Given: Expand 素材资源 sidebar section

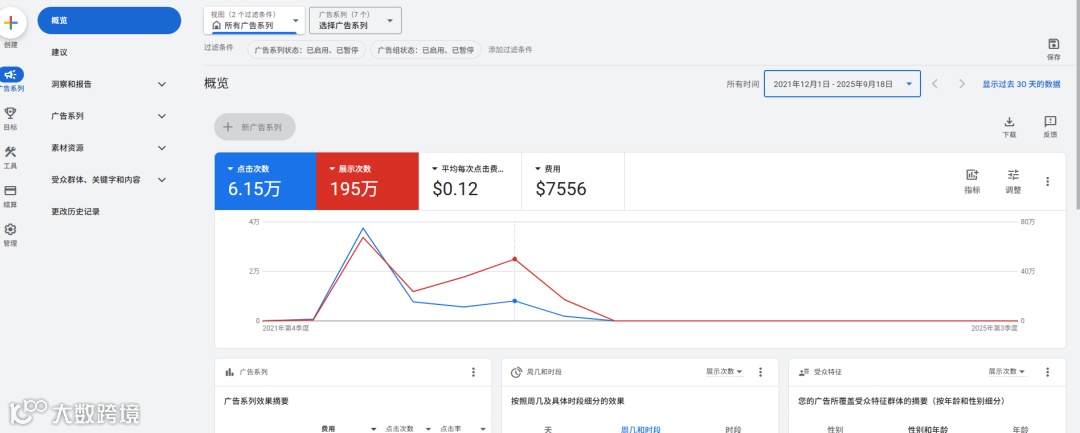Looking at the screenshot, I should (162, 148).
